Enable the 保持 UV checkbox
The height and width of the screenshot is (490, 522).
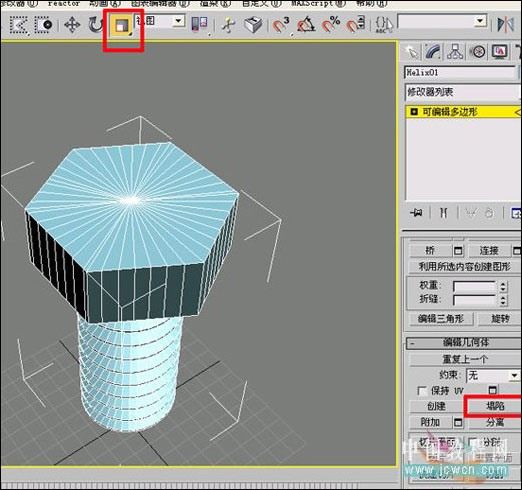422,391
